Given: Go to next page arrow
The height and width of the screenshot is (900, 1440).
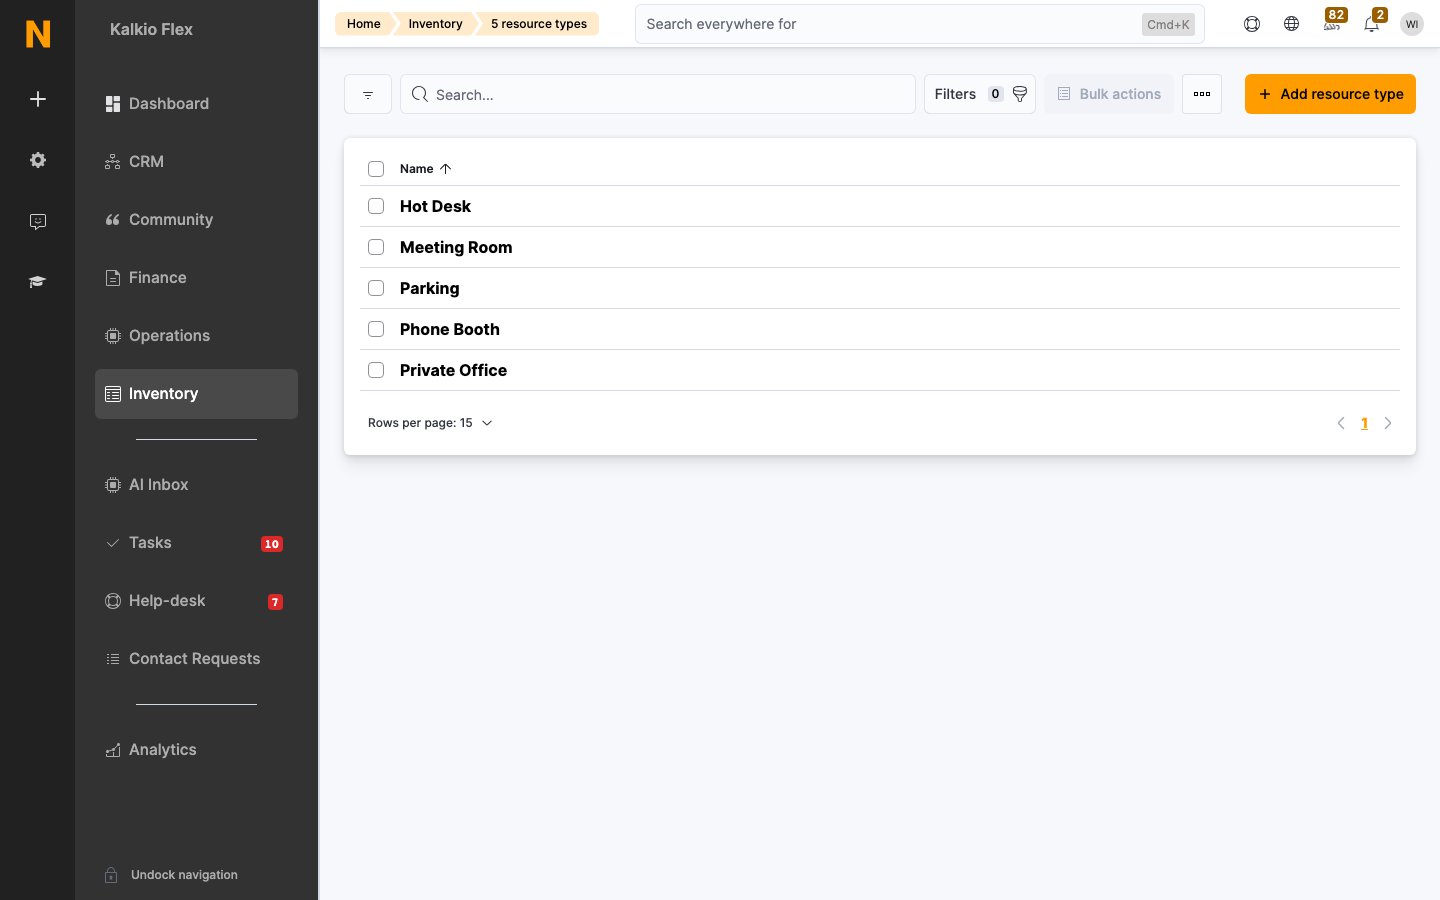Looking at the screenshot, I should [x=1388, y=423].
